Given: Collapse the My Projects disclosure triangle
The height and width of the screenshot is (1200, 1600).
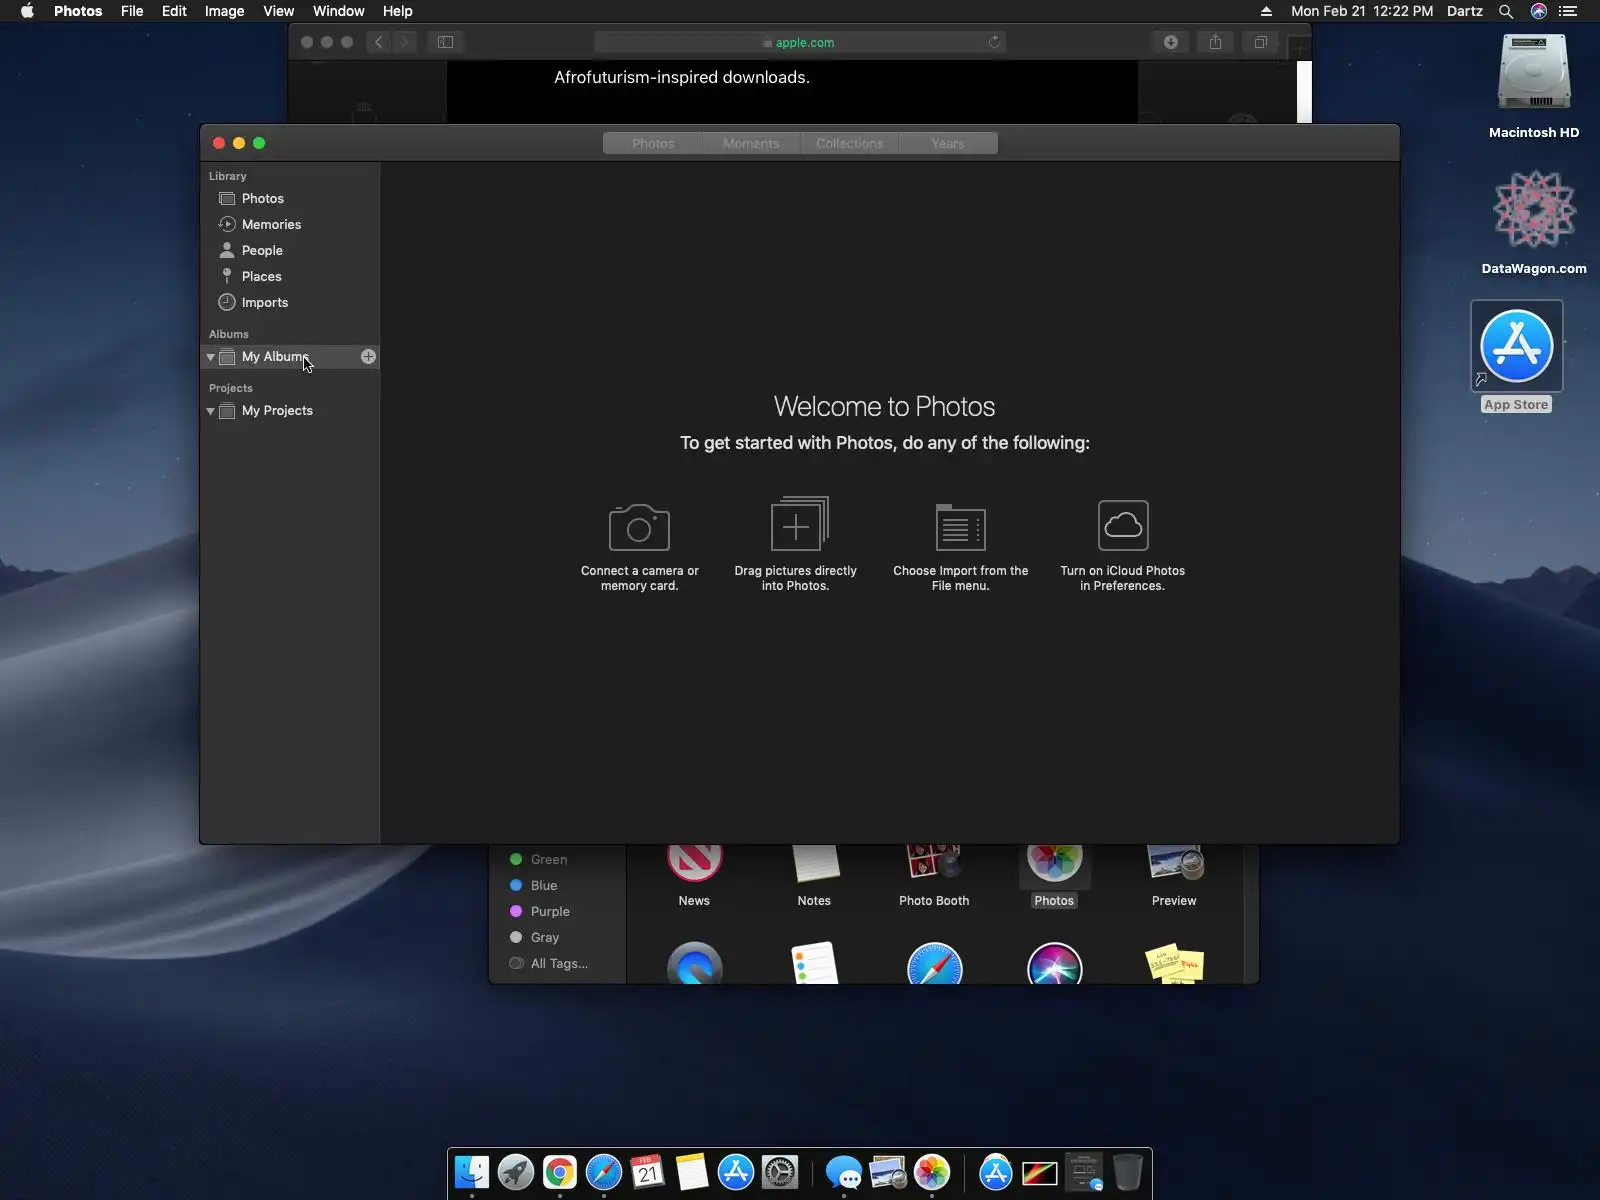Looking at the screenshot, I should [x=210, y=411].
